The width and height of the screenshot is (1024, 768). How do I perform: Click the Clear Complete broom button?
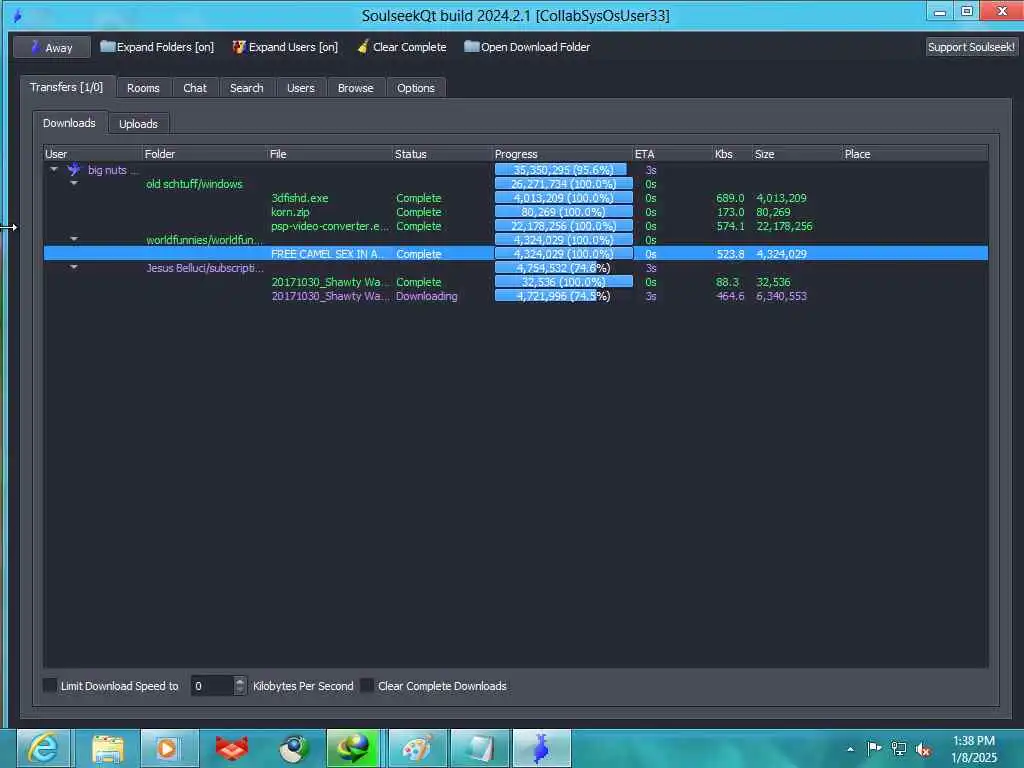point(402,47)
